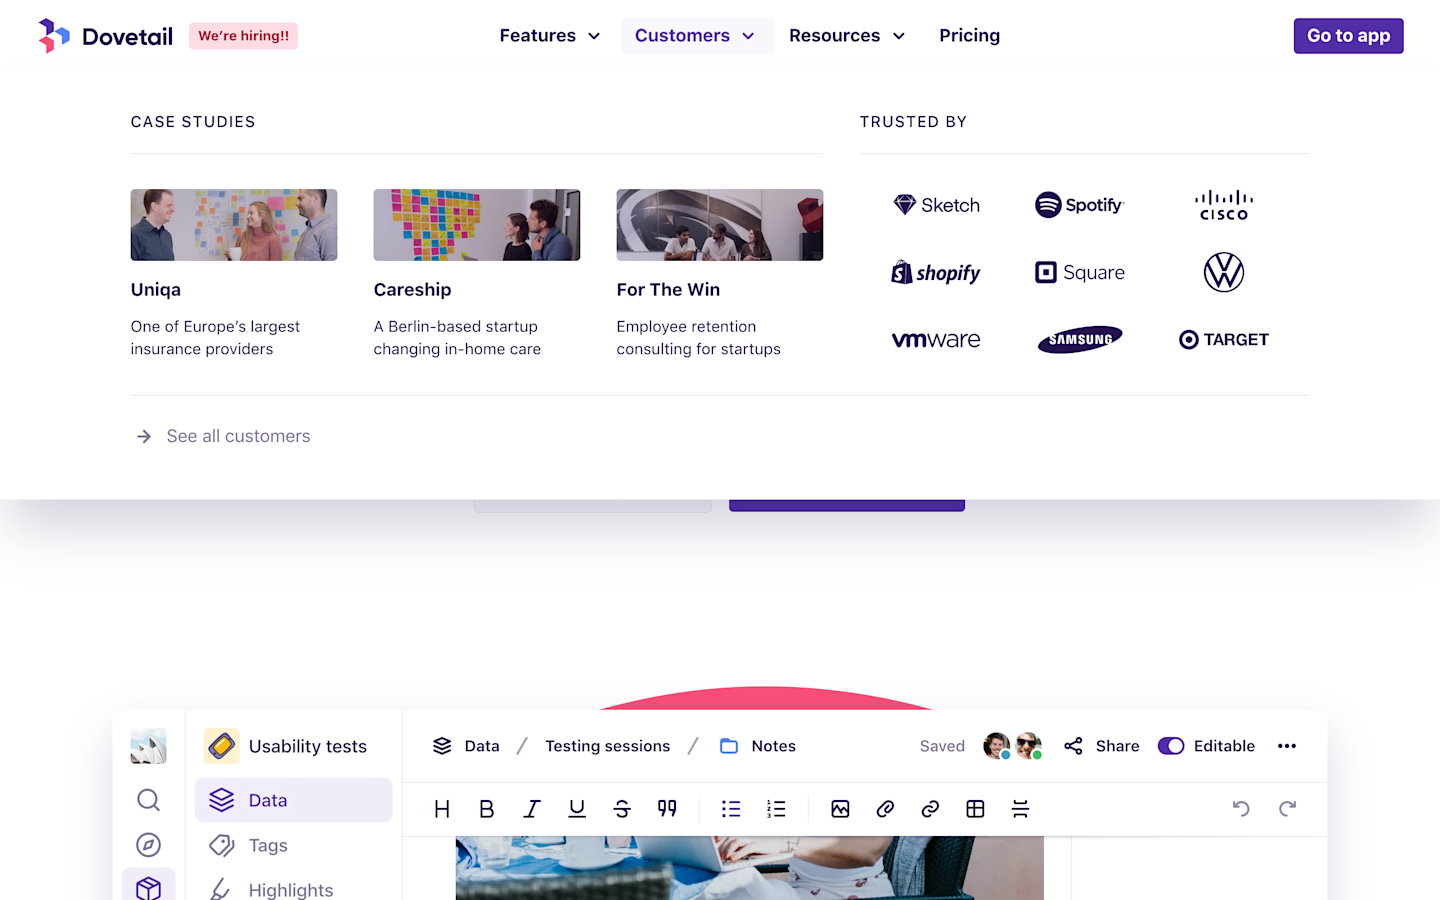This screenshot has height=900, width=1440.
Task: Open the We're hiring badge
Action: 243,36
